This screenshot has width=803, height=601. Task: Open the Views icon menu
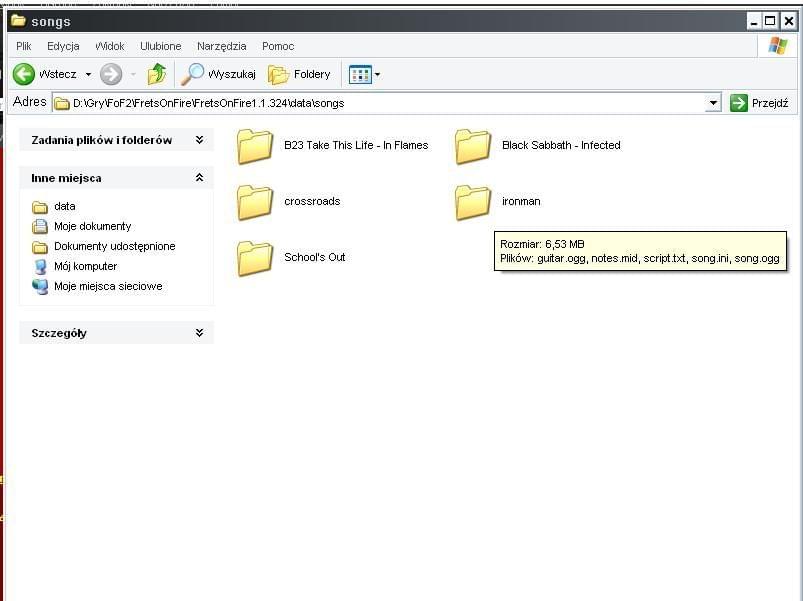pyautogui.click(x=360, y=75)
